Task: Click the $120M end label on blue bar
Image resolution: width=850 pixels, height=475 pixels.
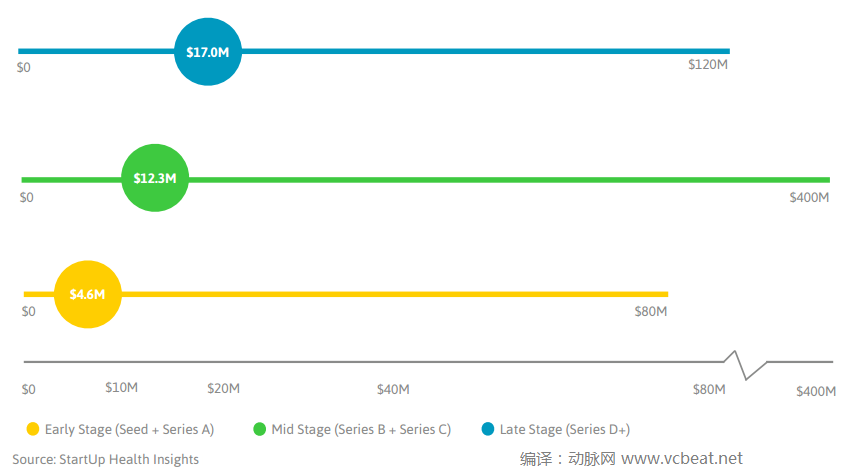Action: tap(707, 65)
